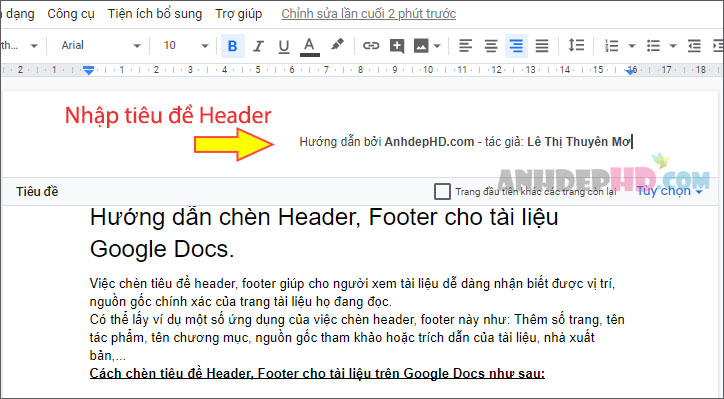This screenshot has height=399, width=724.
Task: Open the Công cụ menu
Action: tap(71, 14)
